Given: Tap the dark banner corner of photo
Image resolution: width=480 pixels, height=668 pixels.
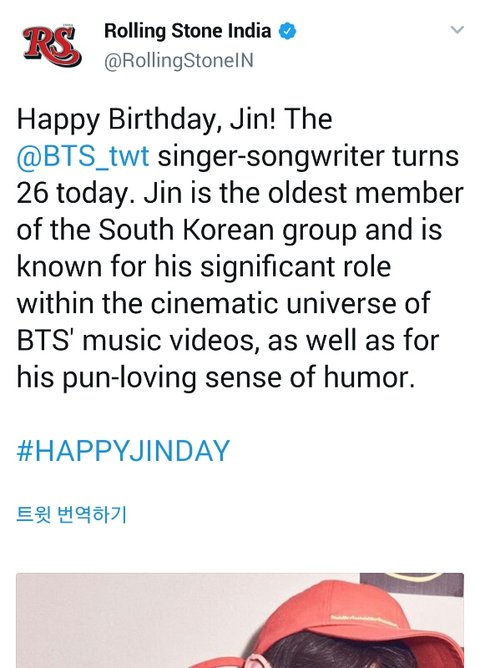Looking at the screenshot, I should click(x=411, y=584).
